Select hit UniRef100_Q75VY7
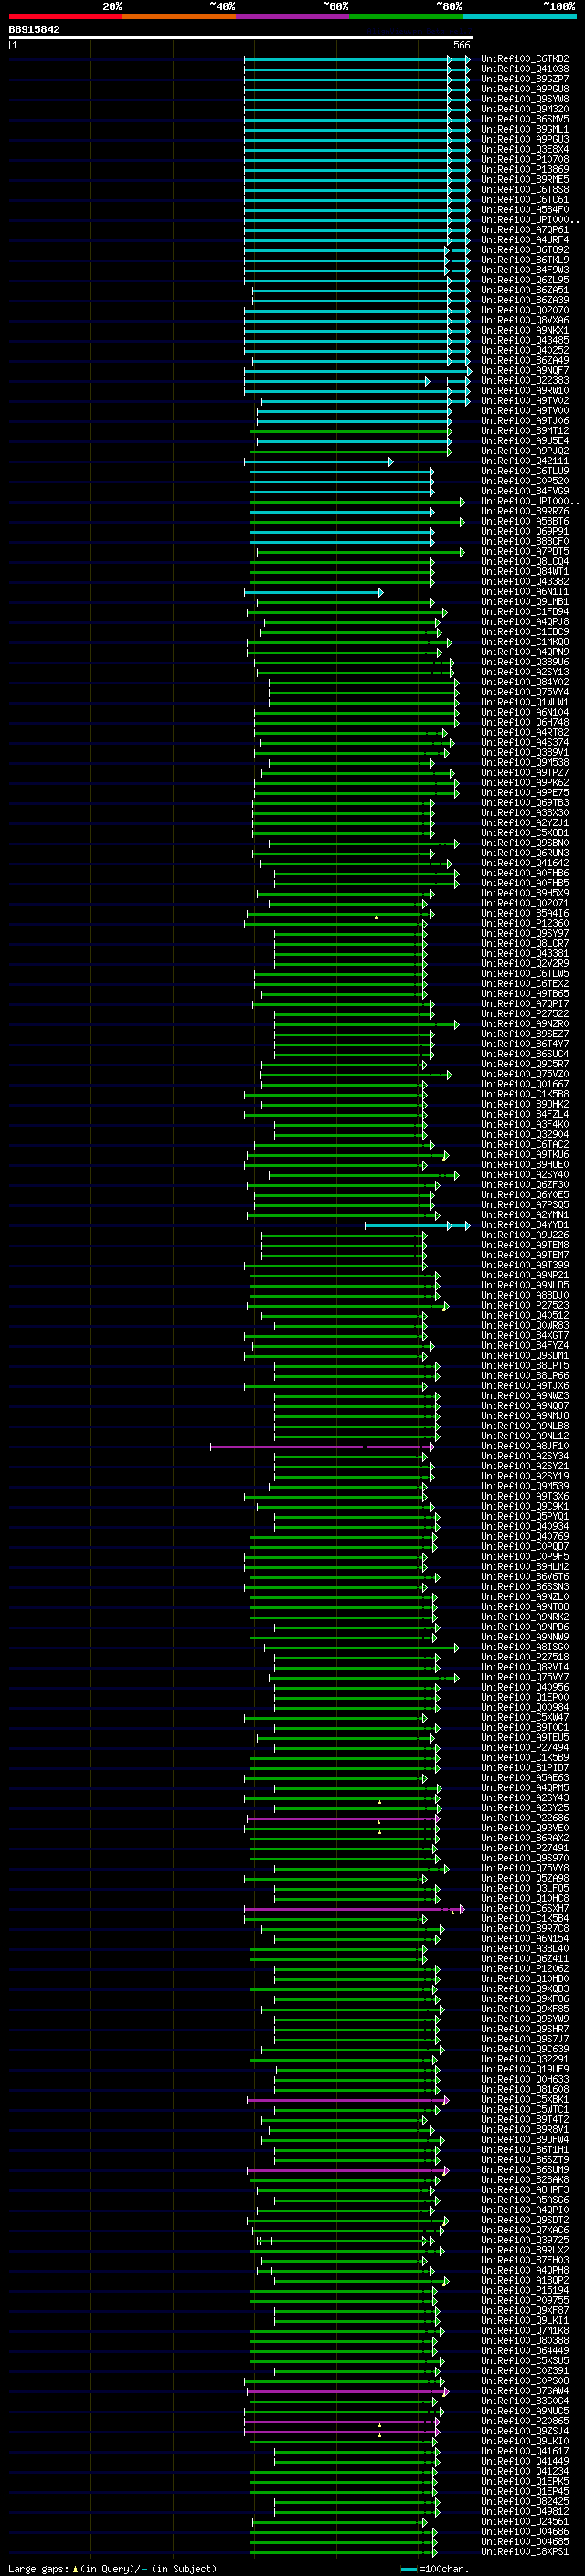The width and height of the screenshot is (585, 2576). click(525, 1677)
